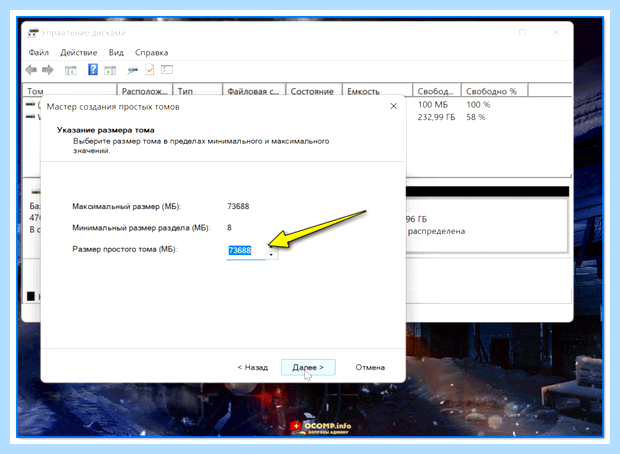Viewport: 620px width, 454px height.
Task: Click the Мастер создания простых томов title
Action: pos(113,107)
